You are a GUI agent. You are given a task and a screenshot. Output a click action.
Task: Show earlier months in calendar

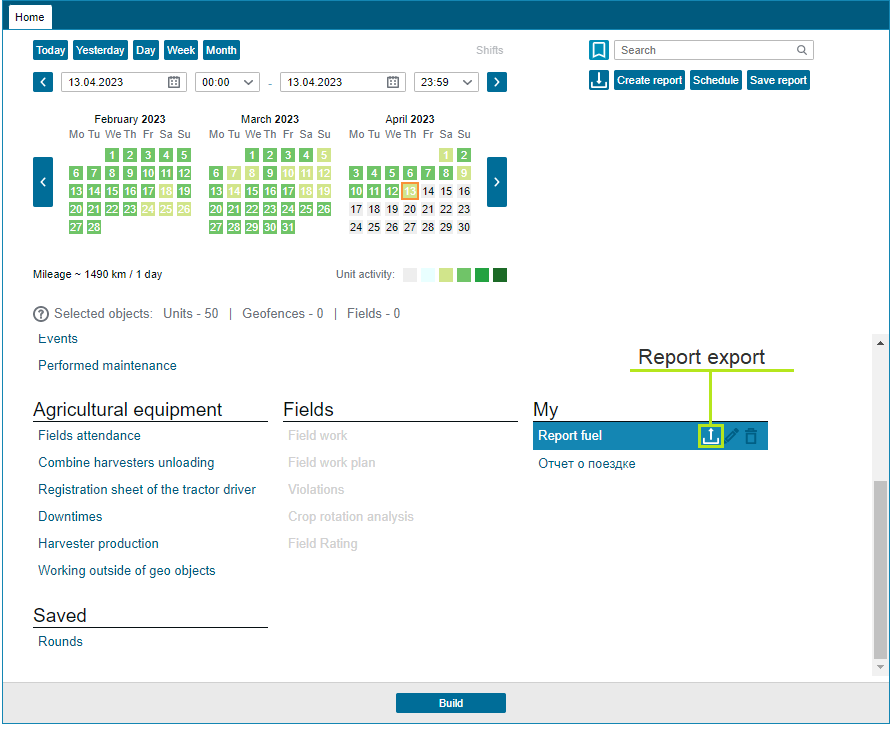[43, 182]
